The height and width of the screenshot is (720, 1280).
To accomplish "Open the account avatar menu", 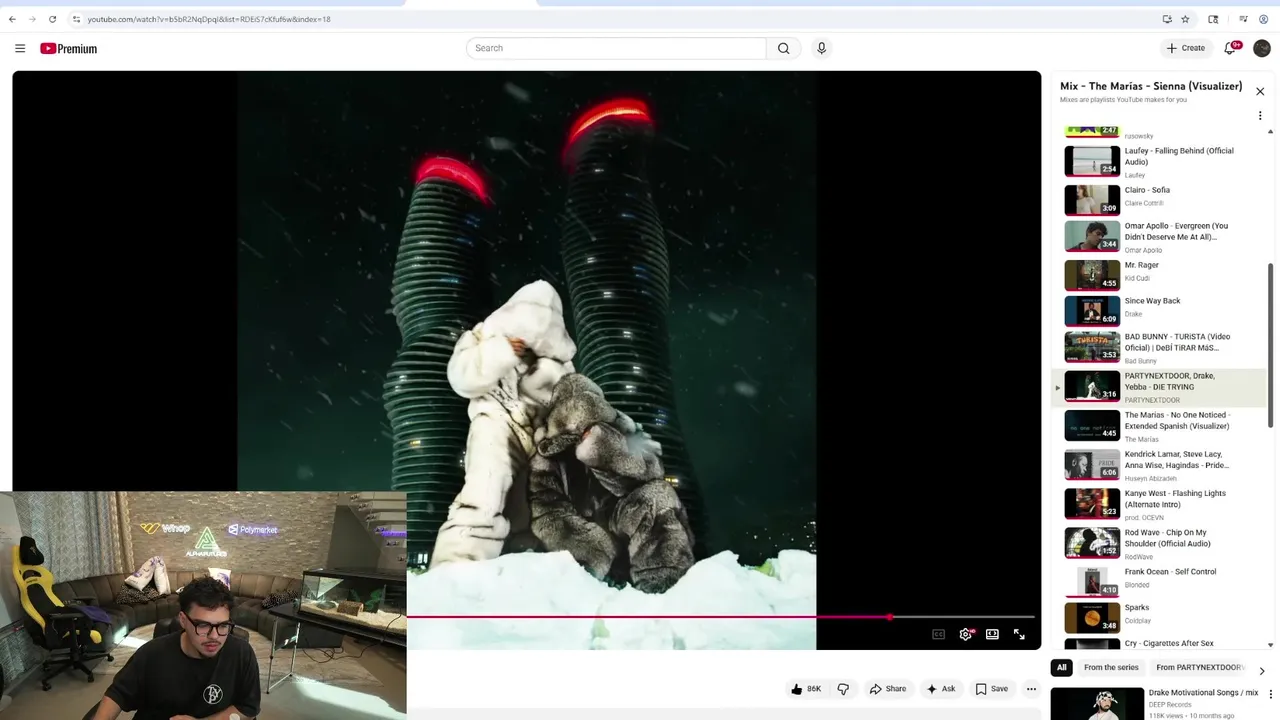I will pos(1262,48).
